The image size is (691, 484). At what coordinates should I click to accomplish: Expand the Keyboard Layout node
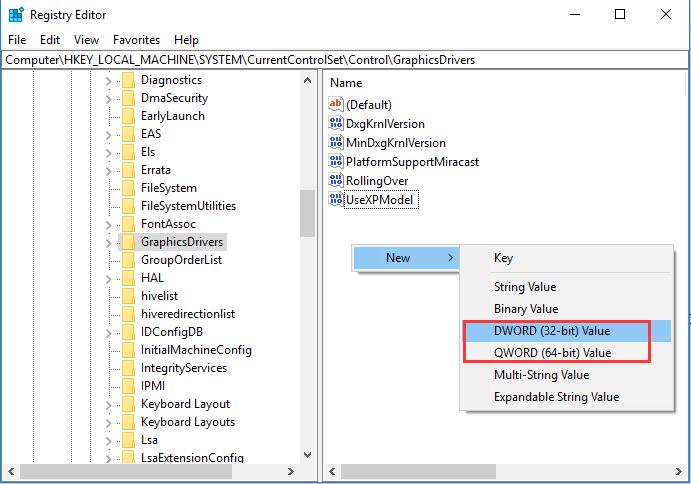[108, 405]
